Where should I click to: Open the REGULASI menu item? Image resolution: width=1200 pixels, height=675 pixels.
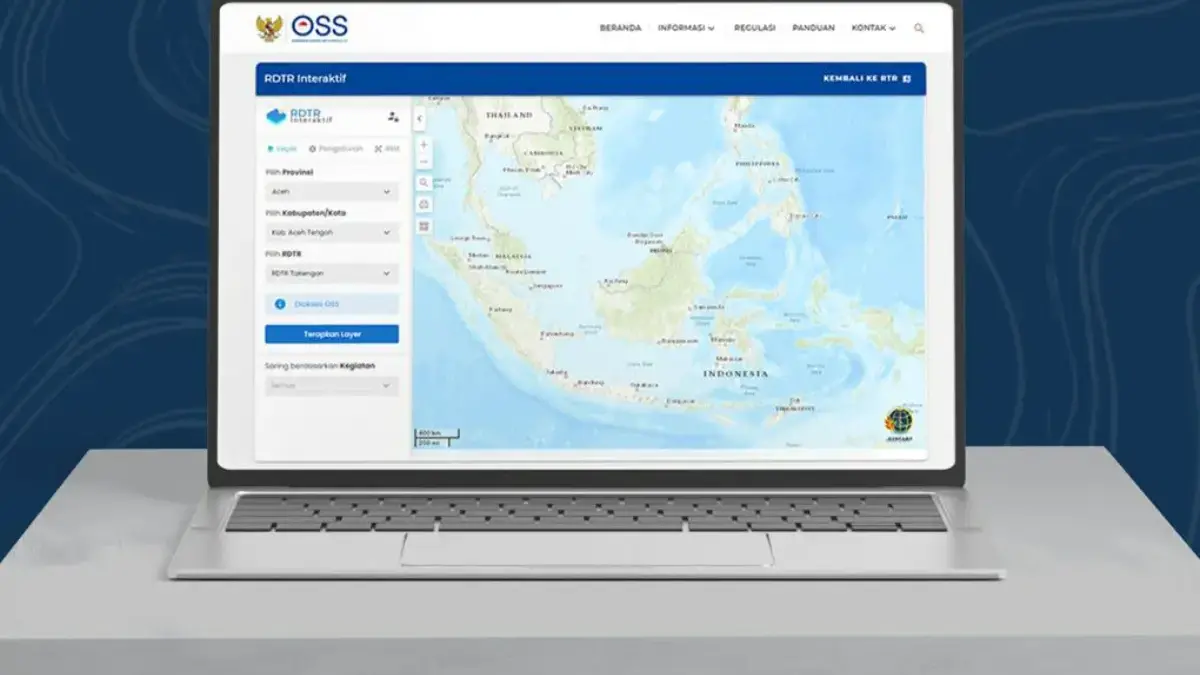[x=754, y=28]
